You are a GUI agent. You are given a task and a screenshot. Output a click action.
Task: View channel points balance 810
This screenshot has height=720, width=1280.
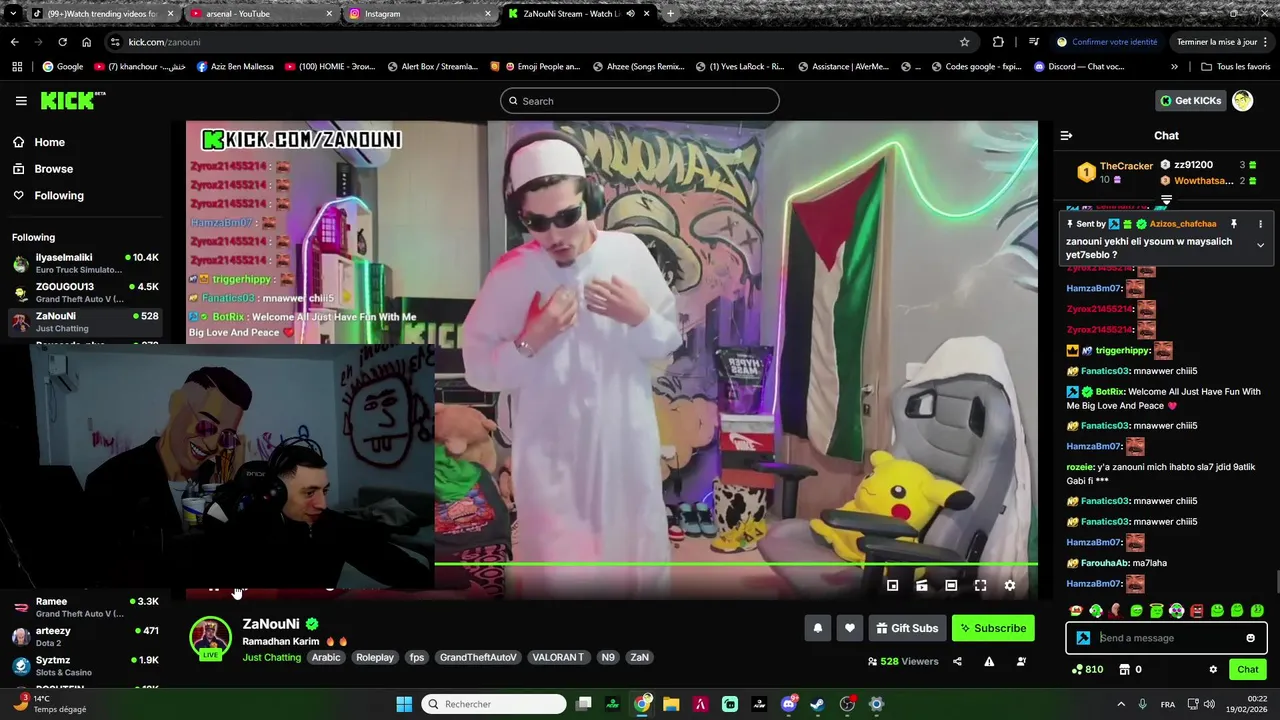pos(1087,670)
